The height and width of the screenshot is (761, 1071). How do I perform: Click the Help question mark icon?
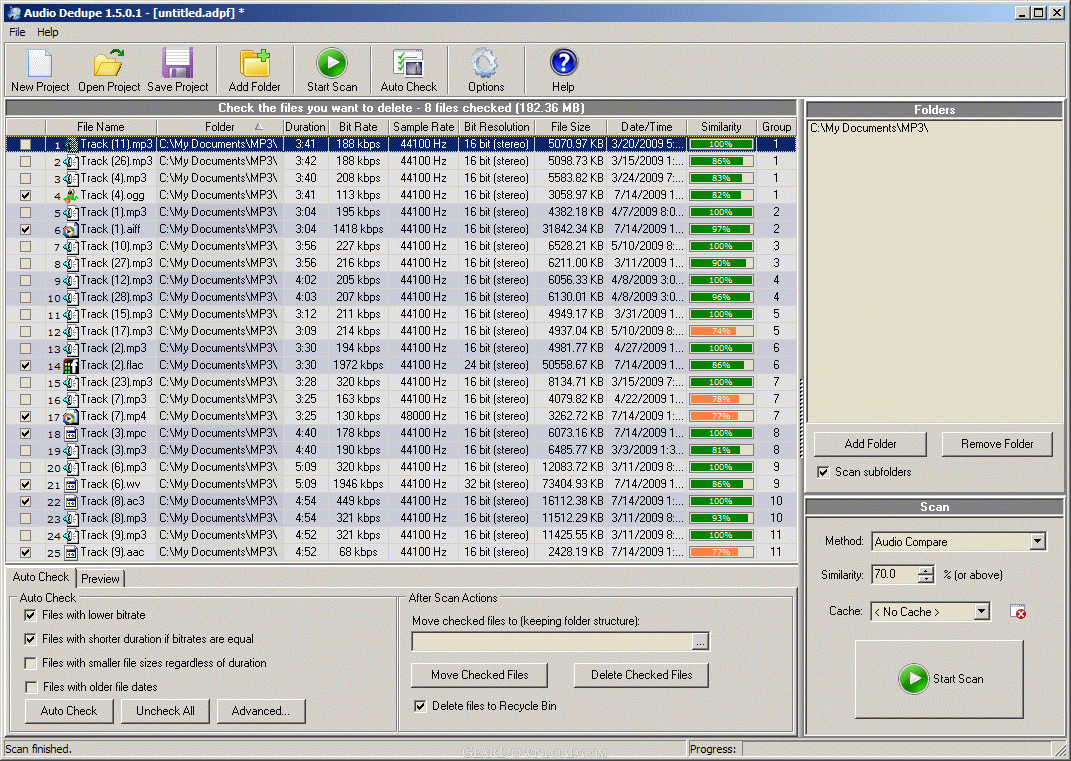[564, 63]
